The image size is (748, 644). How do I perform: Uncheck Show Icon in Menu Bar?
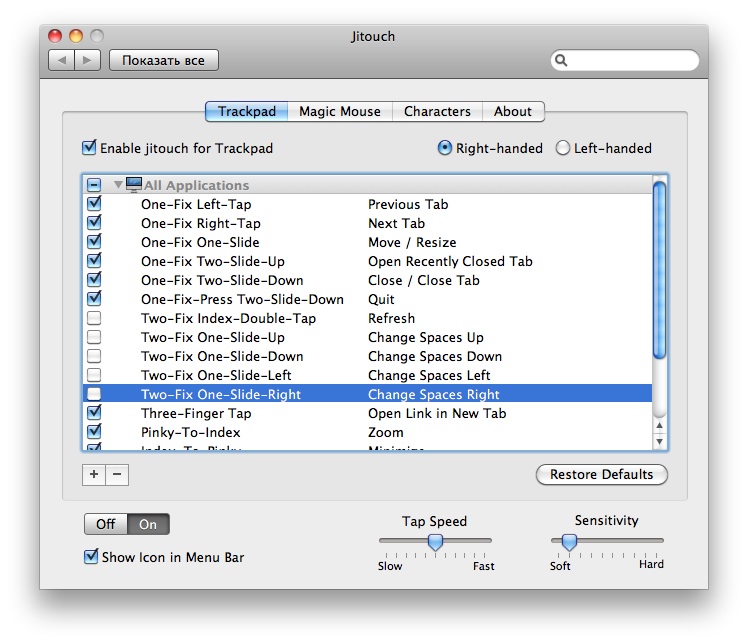[91, 557]
